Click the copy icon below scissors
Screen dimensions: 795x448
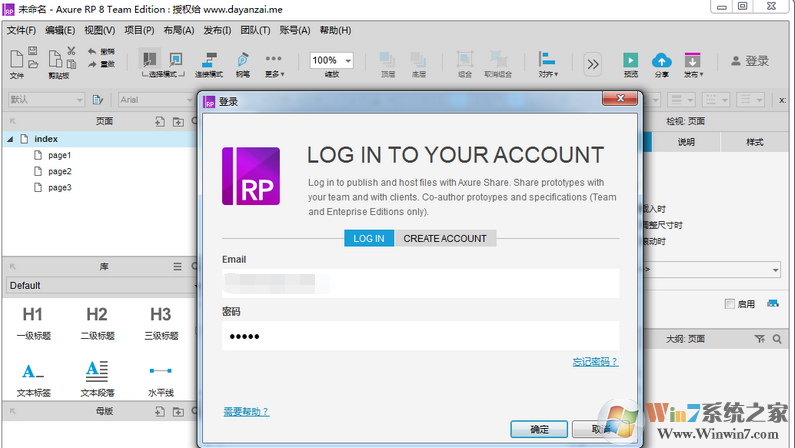point(71,64)
